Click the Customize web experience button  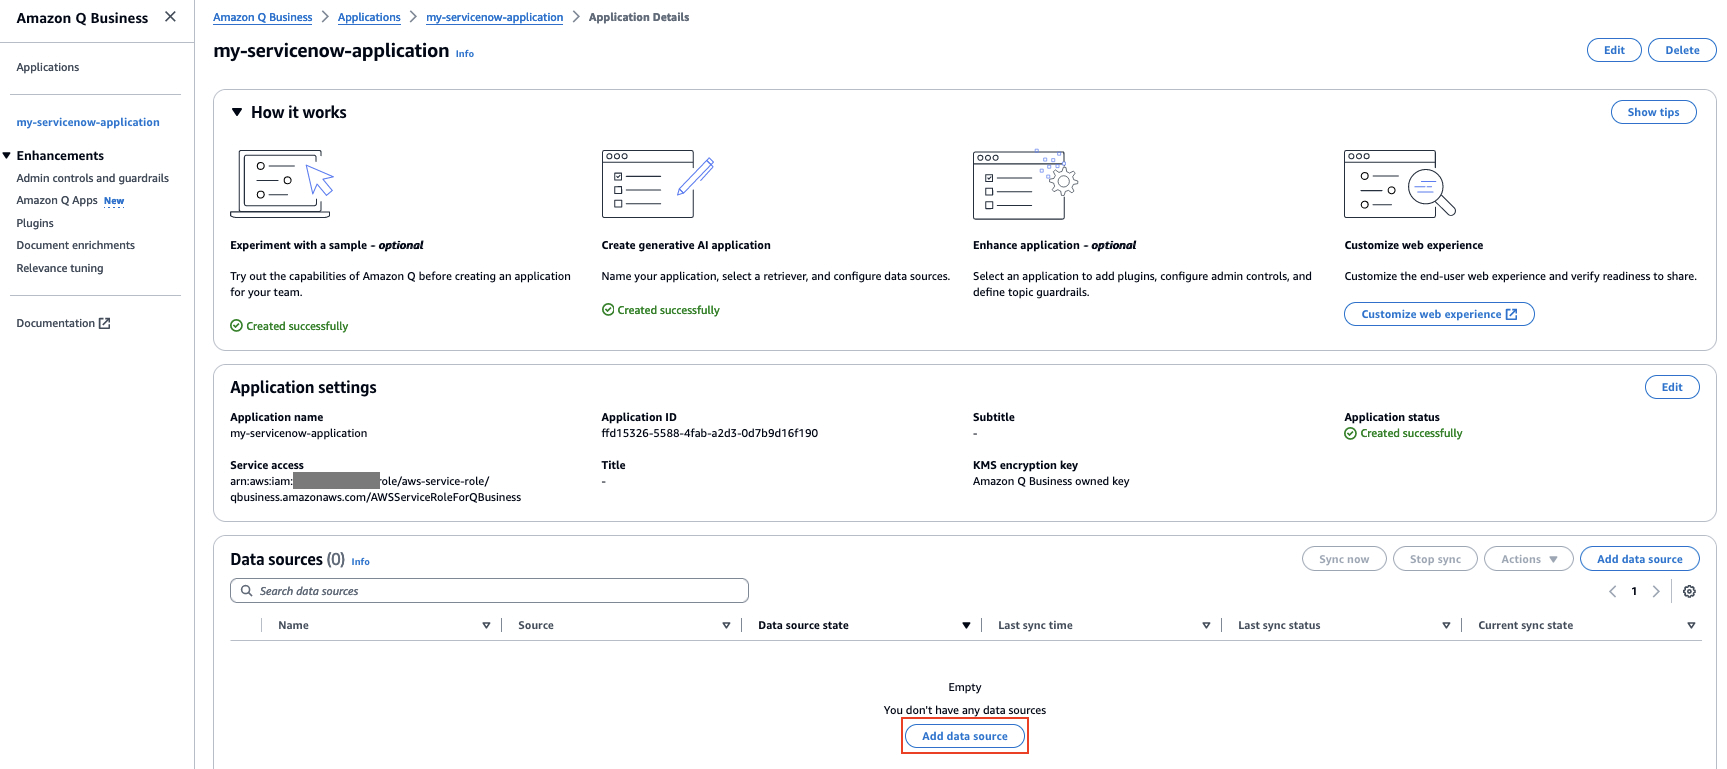[x=1439, y=314]
